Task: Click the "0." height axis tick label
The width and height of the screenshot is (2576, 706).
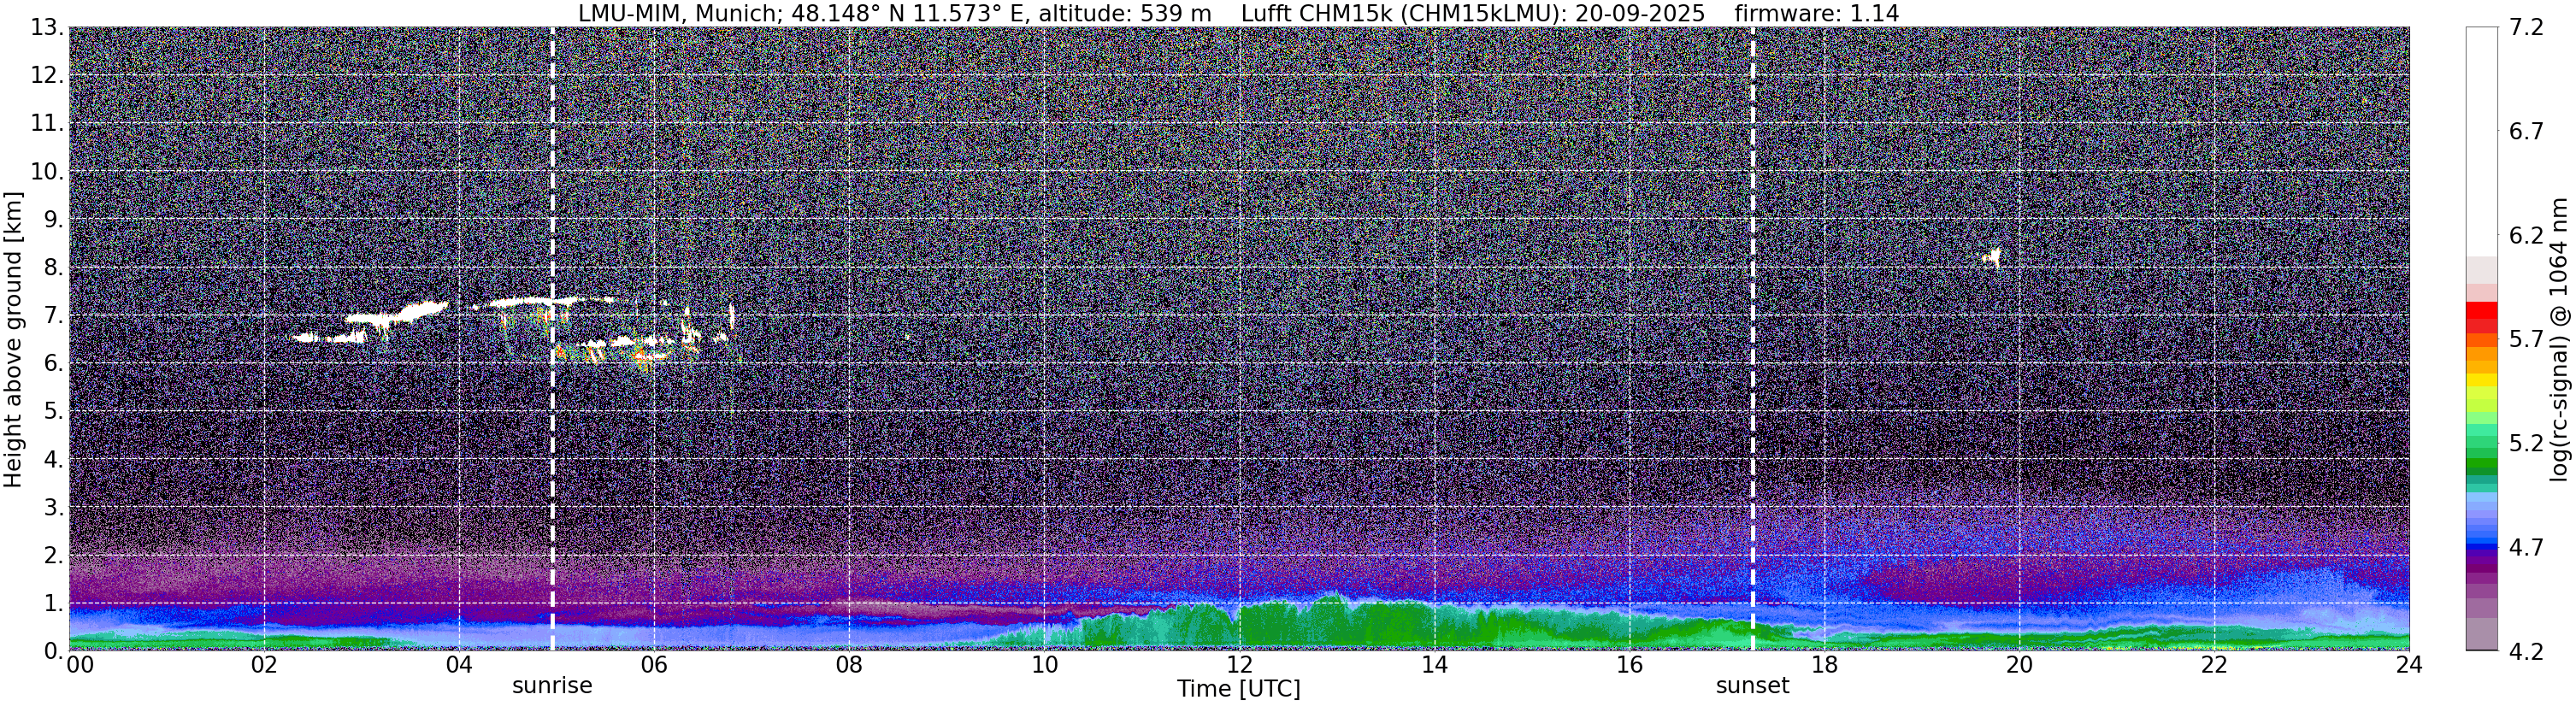Action: 53,651
